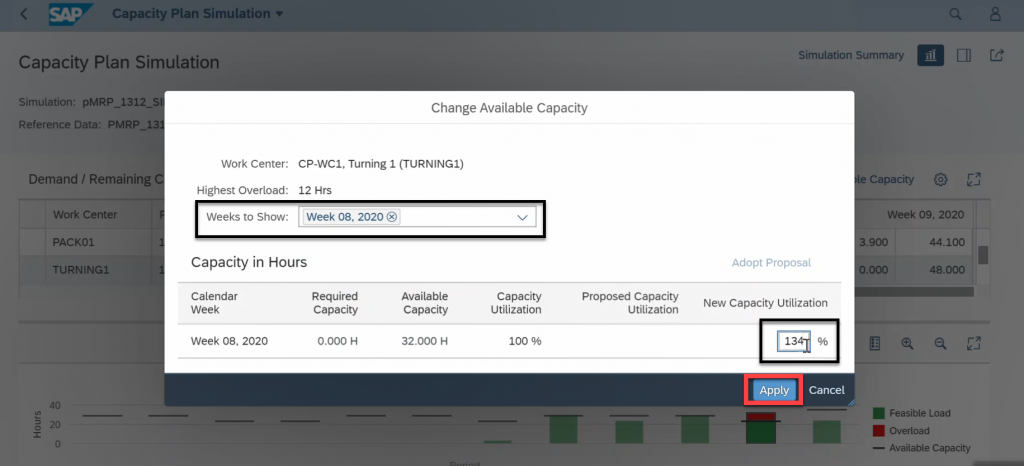1024x466 pixels.
Task: Click the table vertical scrollbar
Action: (983, 255)
